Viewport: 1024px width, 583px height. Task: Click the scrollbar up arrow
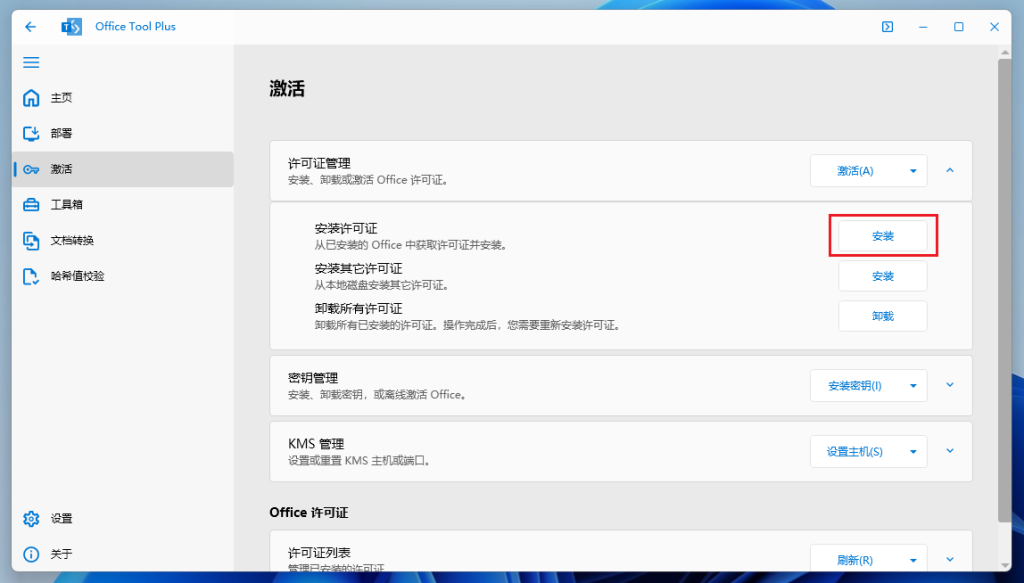(x=1004, y=52)
